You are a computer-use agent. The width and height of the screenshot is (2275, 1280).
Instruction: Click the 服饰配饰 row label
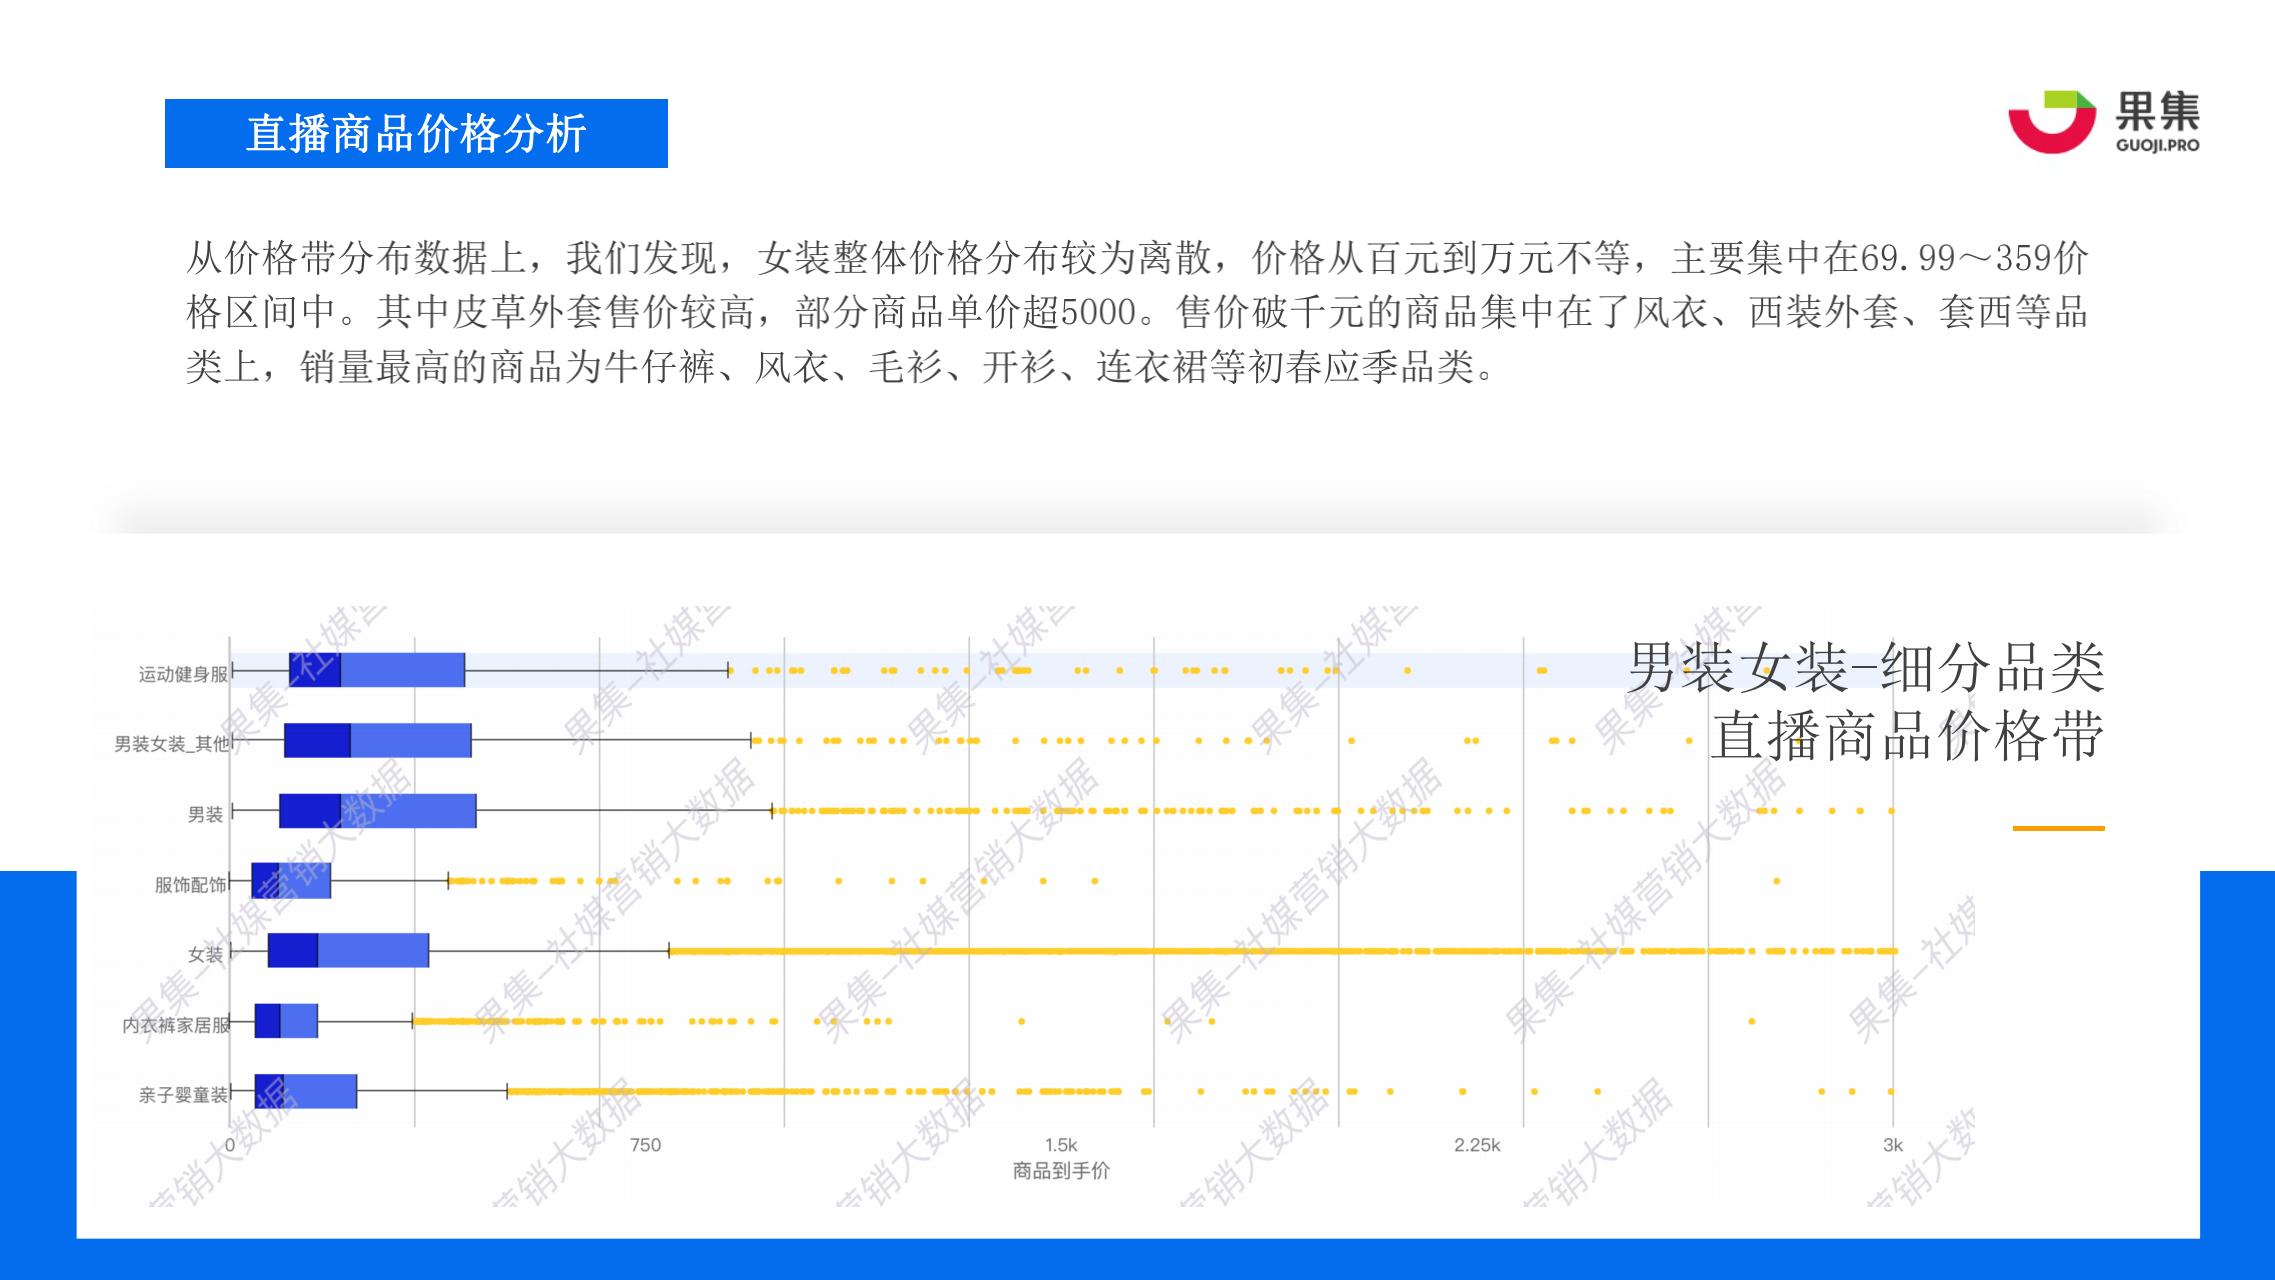coord(190,885)
